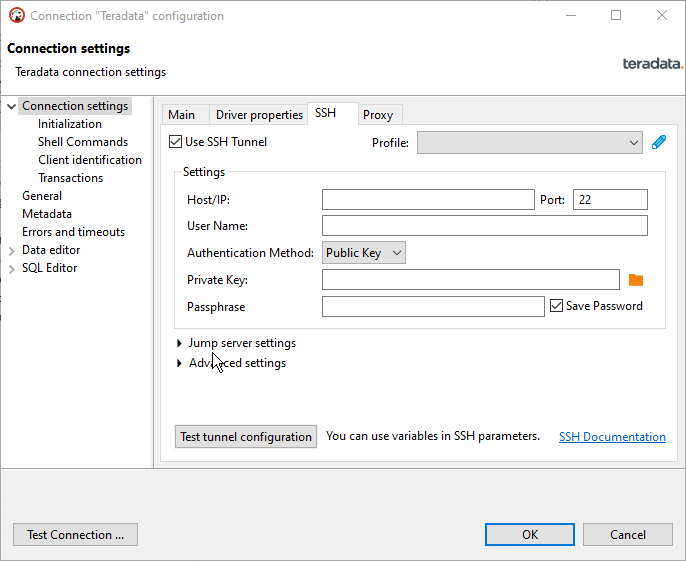The image size is (686, 561).
Task: Expand Advanced settings section
Action: (x=179, y=363)
